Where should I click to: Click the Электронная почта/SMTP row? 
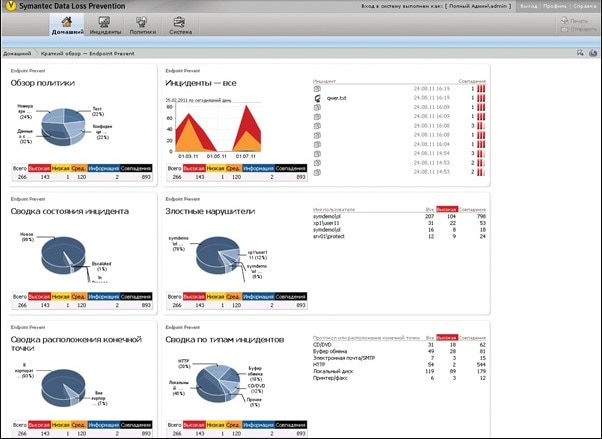pos(399,358)
